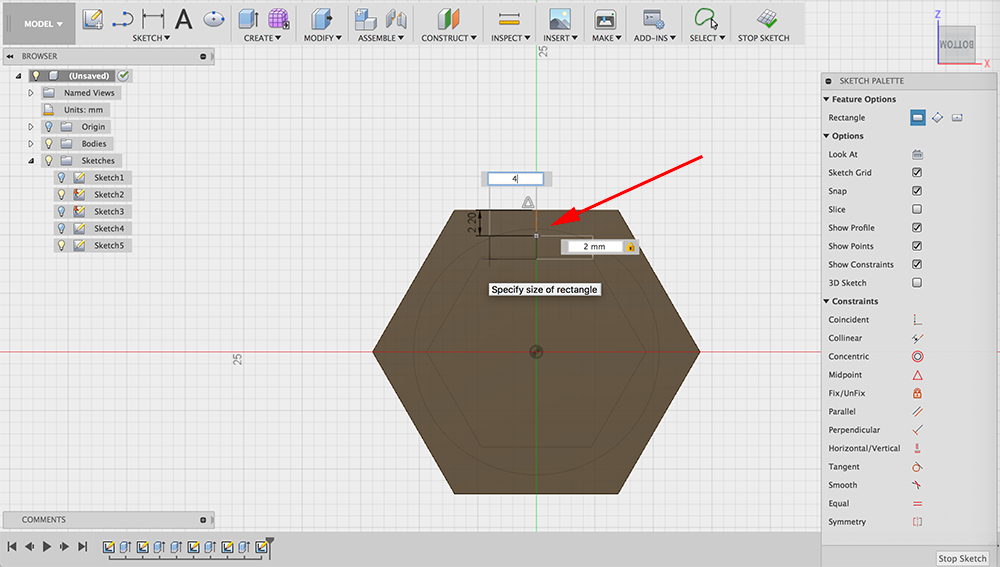Image resolution: width=1000 pixels, height=567 pixels.
Task: Toggle the Bodies folder light bulb
Action: (x=48, y=144)
